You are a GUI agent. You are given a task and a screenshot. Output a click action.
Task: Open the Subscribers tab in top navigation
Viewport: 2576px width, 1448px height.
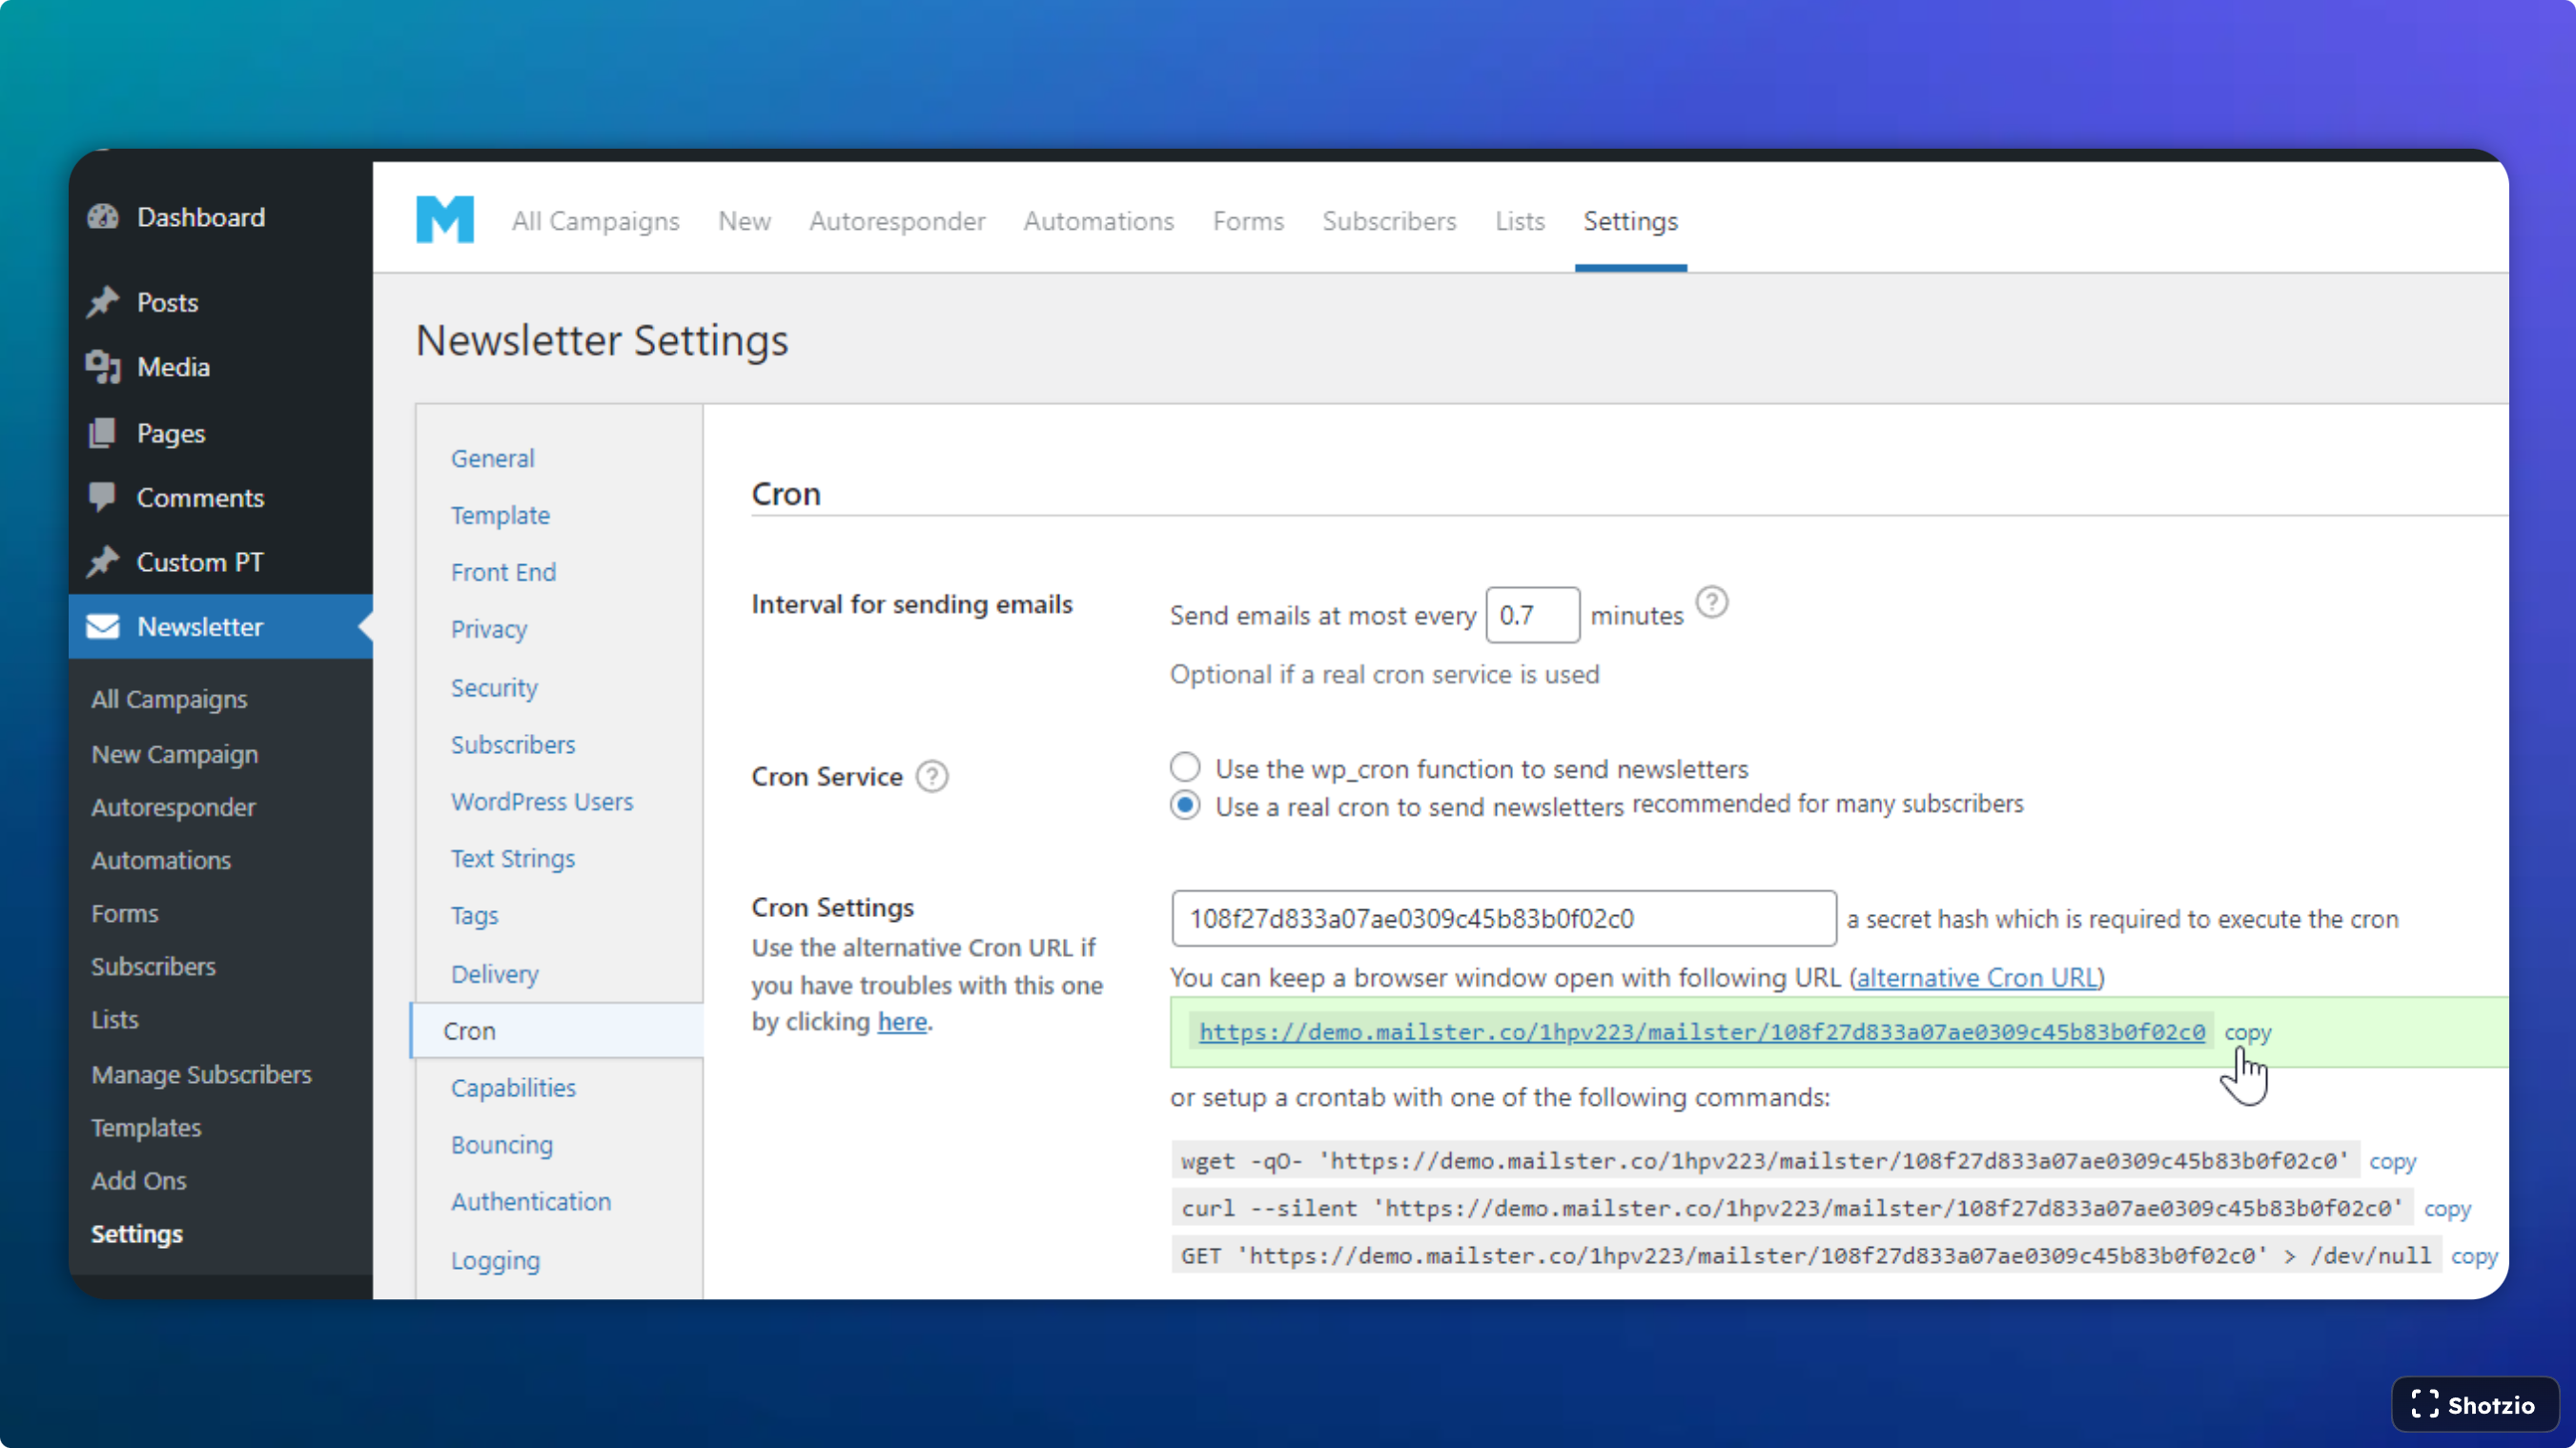(x=1389, y=221)
